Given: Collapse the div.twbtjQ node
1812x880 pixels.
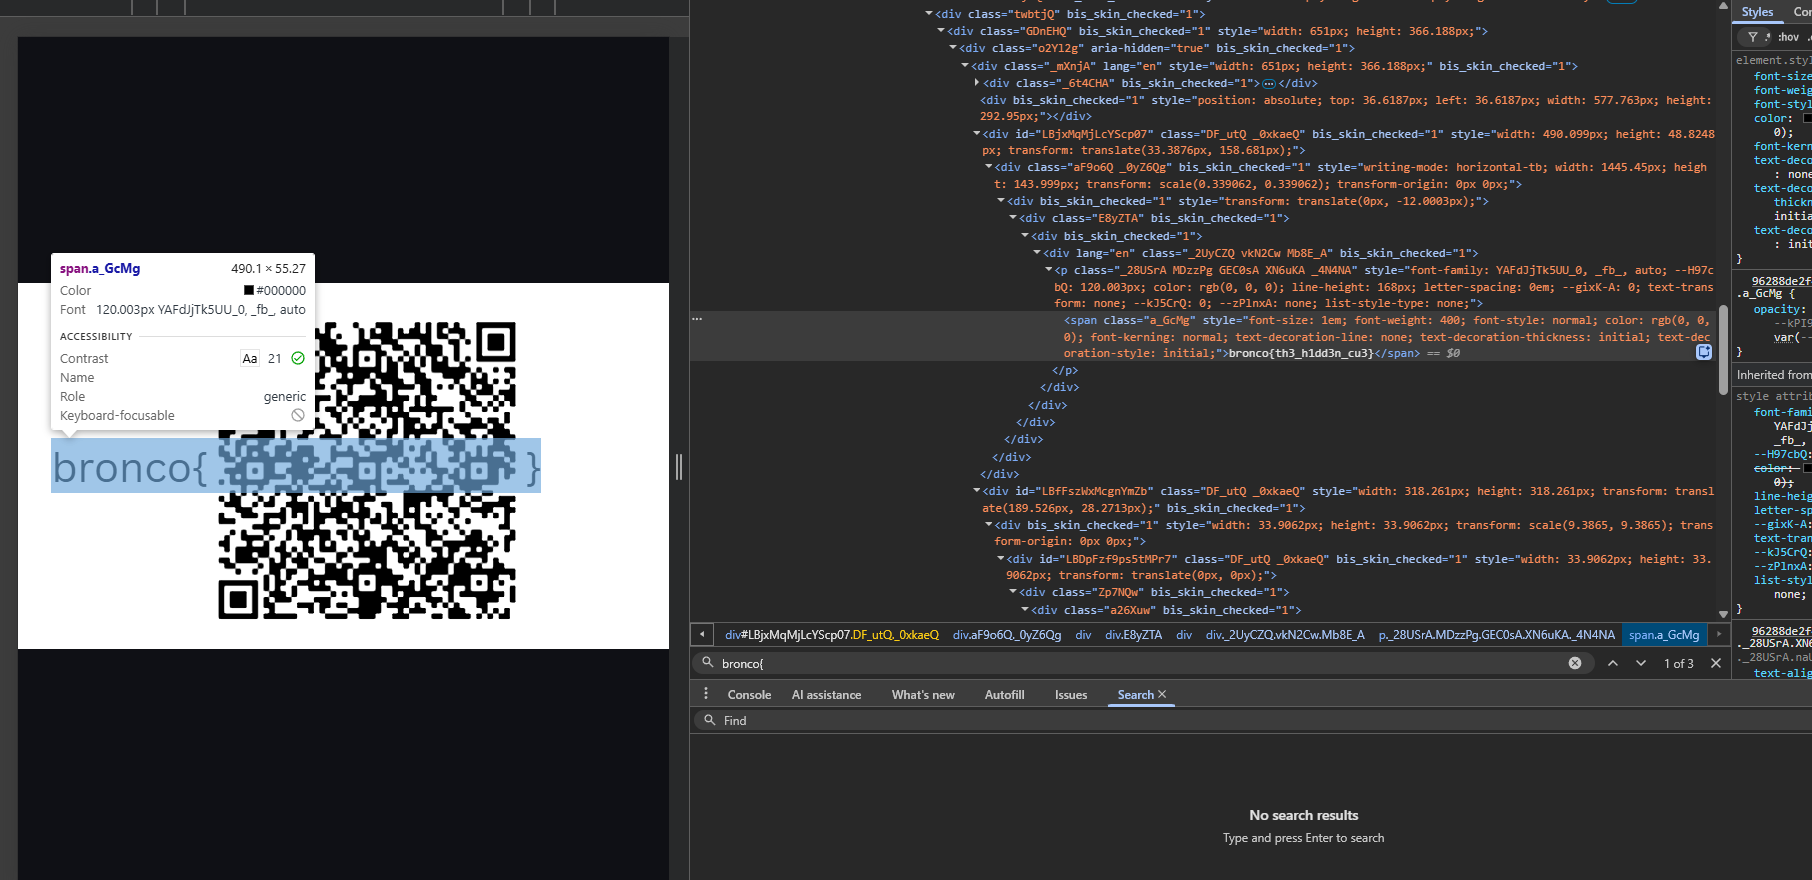Looking at the screenshot, I should [x=929, y=14].
